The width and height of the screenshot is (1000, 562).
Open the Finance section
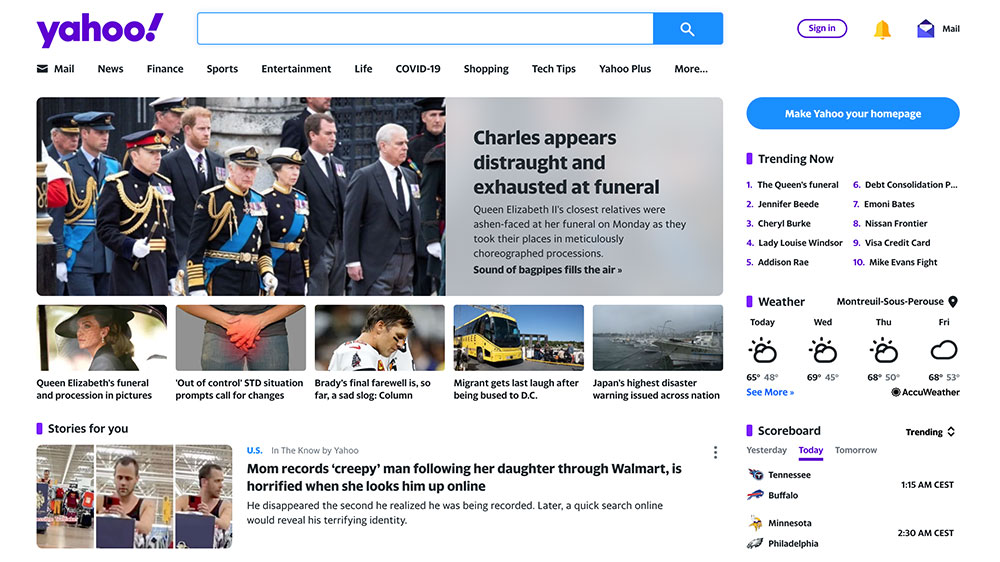click(165, 69)
